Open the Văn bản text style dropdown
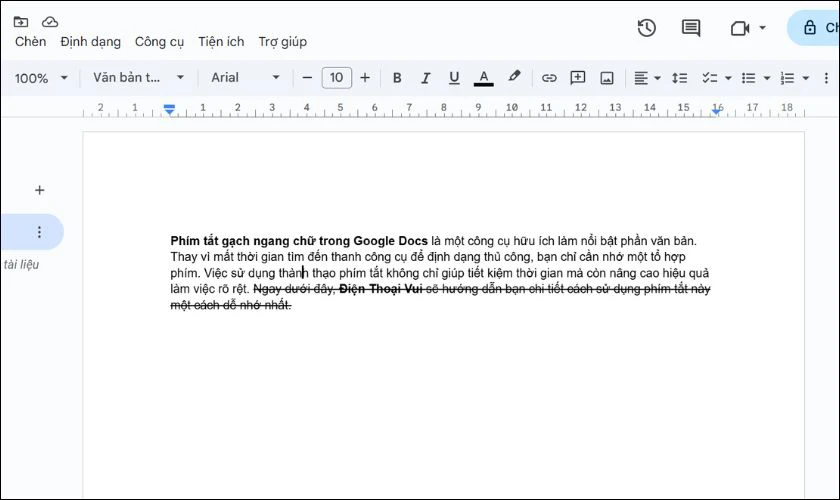This screenshot has height=500, width=840. click(139, 78)
